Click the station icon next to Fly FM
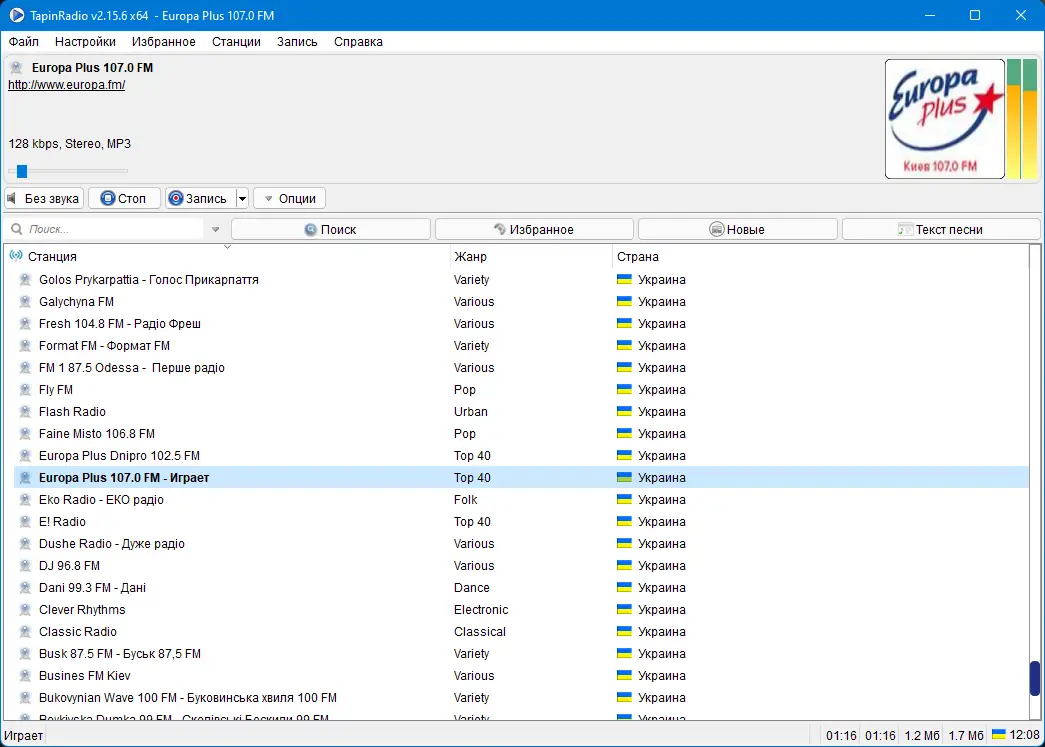The height and width of the screenshot is (747, 1045). click(x=24, y=389)
